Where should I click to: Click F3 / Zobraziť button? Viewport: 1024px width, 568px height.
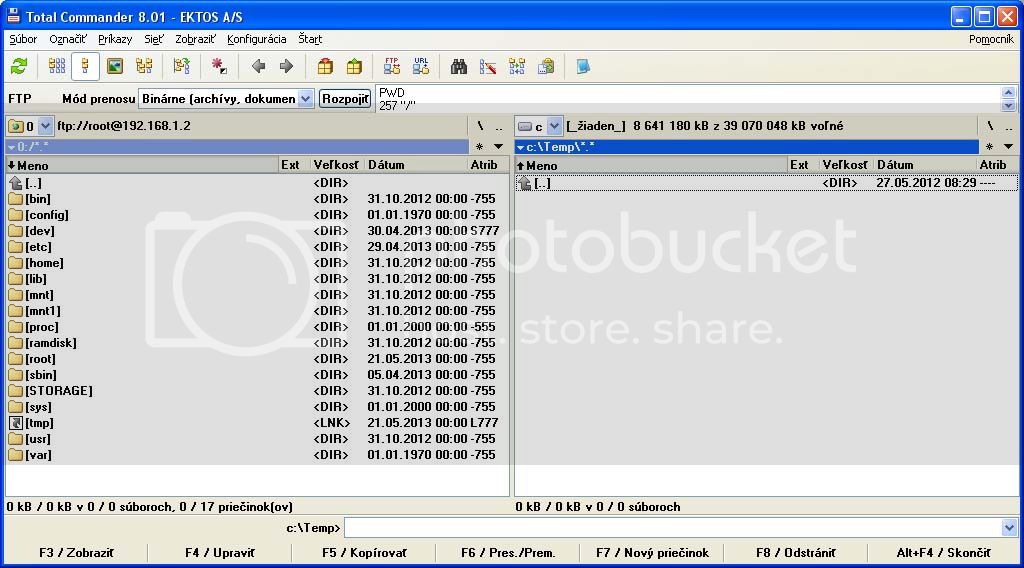click(x=76, y=553)
